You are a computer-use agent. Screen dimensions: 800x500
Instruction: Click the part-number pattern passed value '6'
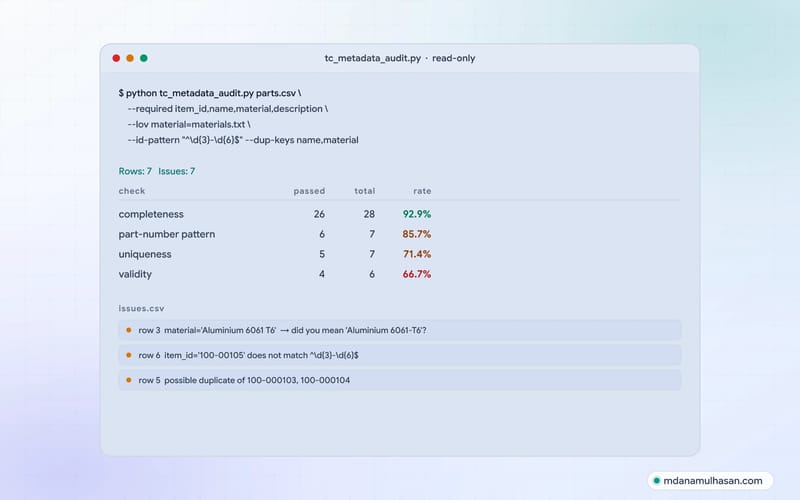(x=322, y=234)
